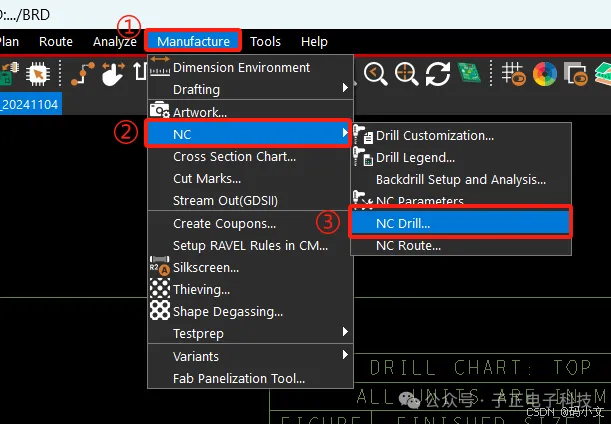Open the Route menu

[56, 41]
